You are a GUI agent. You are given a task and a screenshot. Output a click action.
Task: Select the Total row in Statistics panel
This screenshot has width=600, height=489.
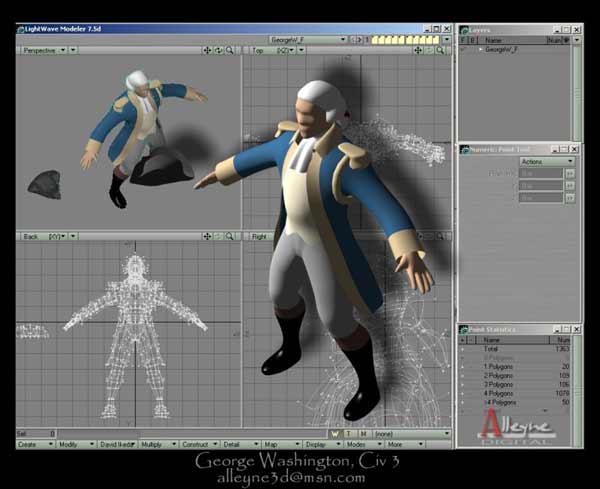click(x=515, y=349)
